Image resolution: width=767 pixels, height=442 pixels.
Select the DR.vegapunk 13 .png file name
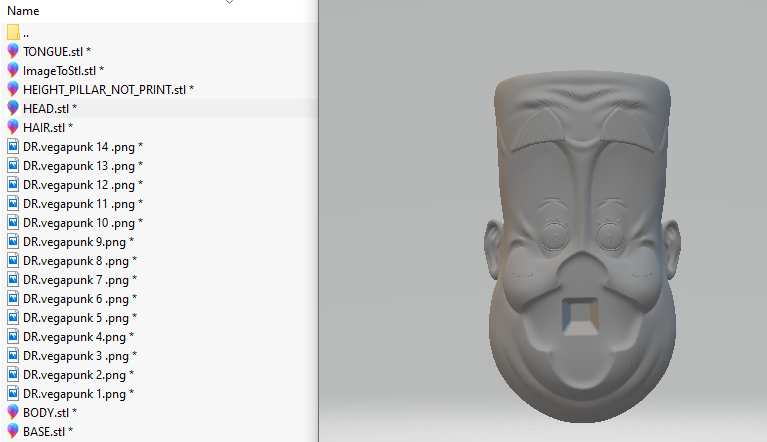click(x=83, y=166)
